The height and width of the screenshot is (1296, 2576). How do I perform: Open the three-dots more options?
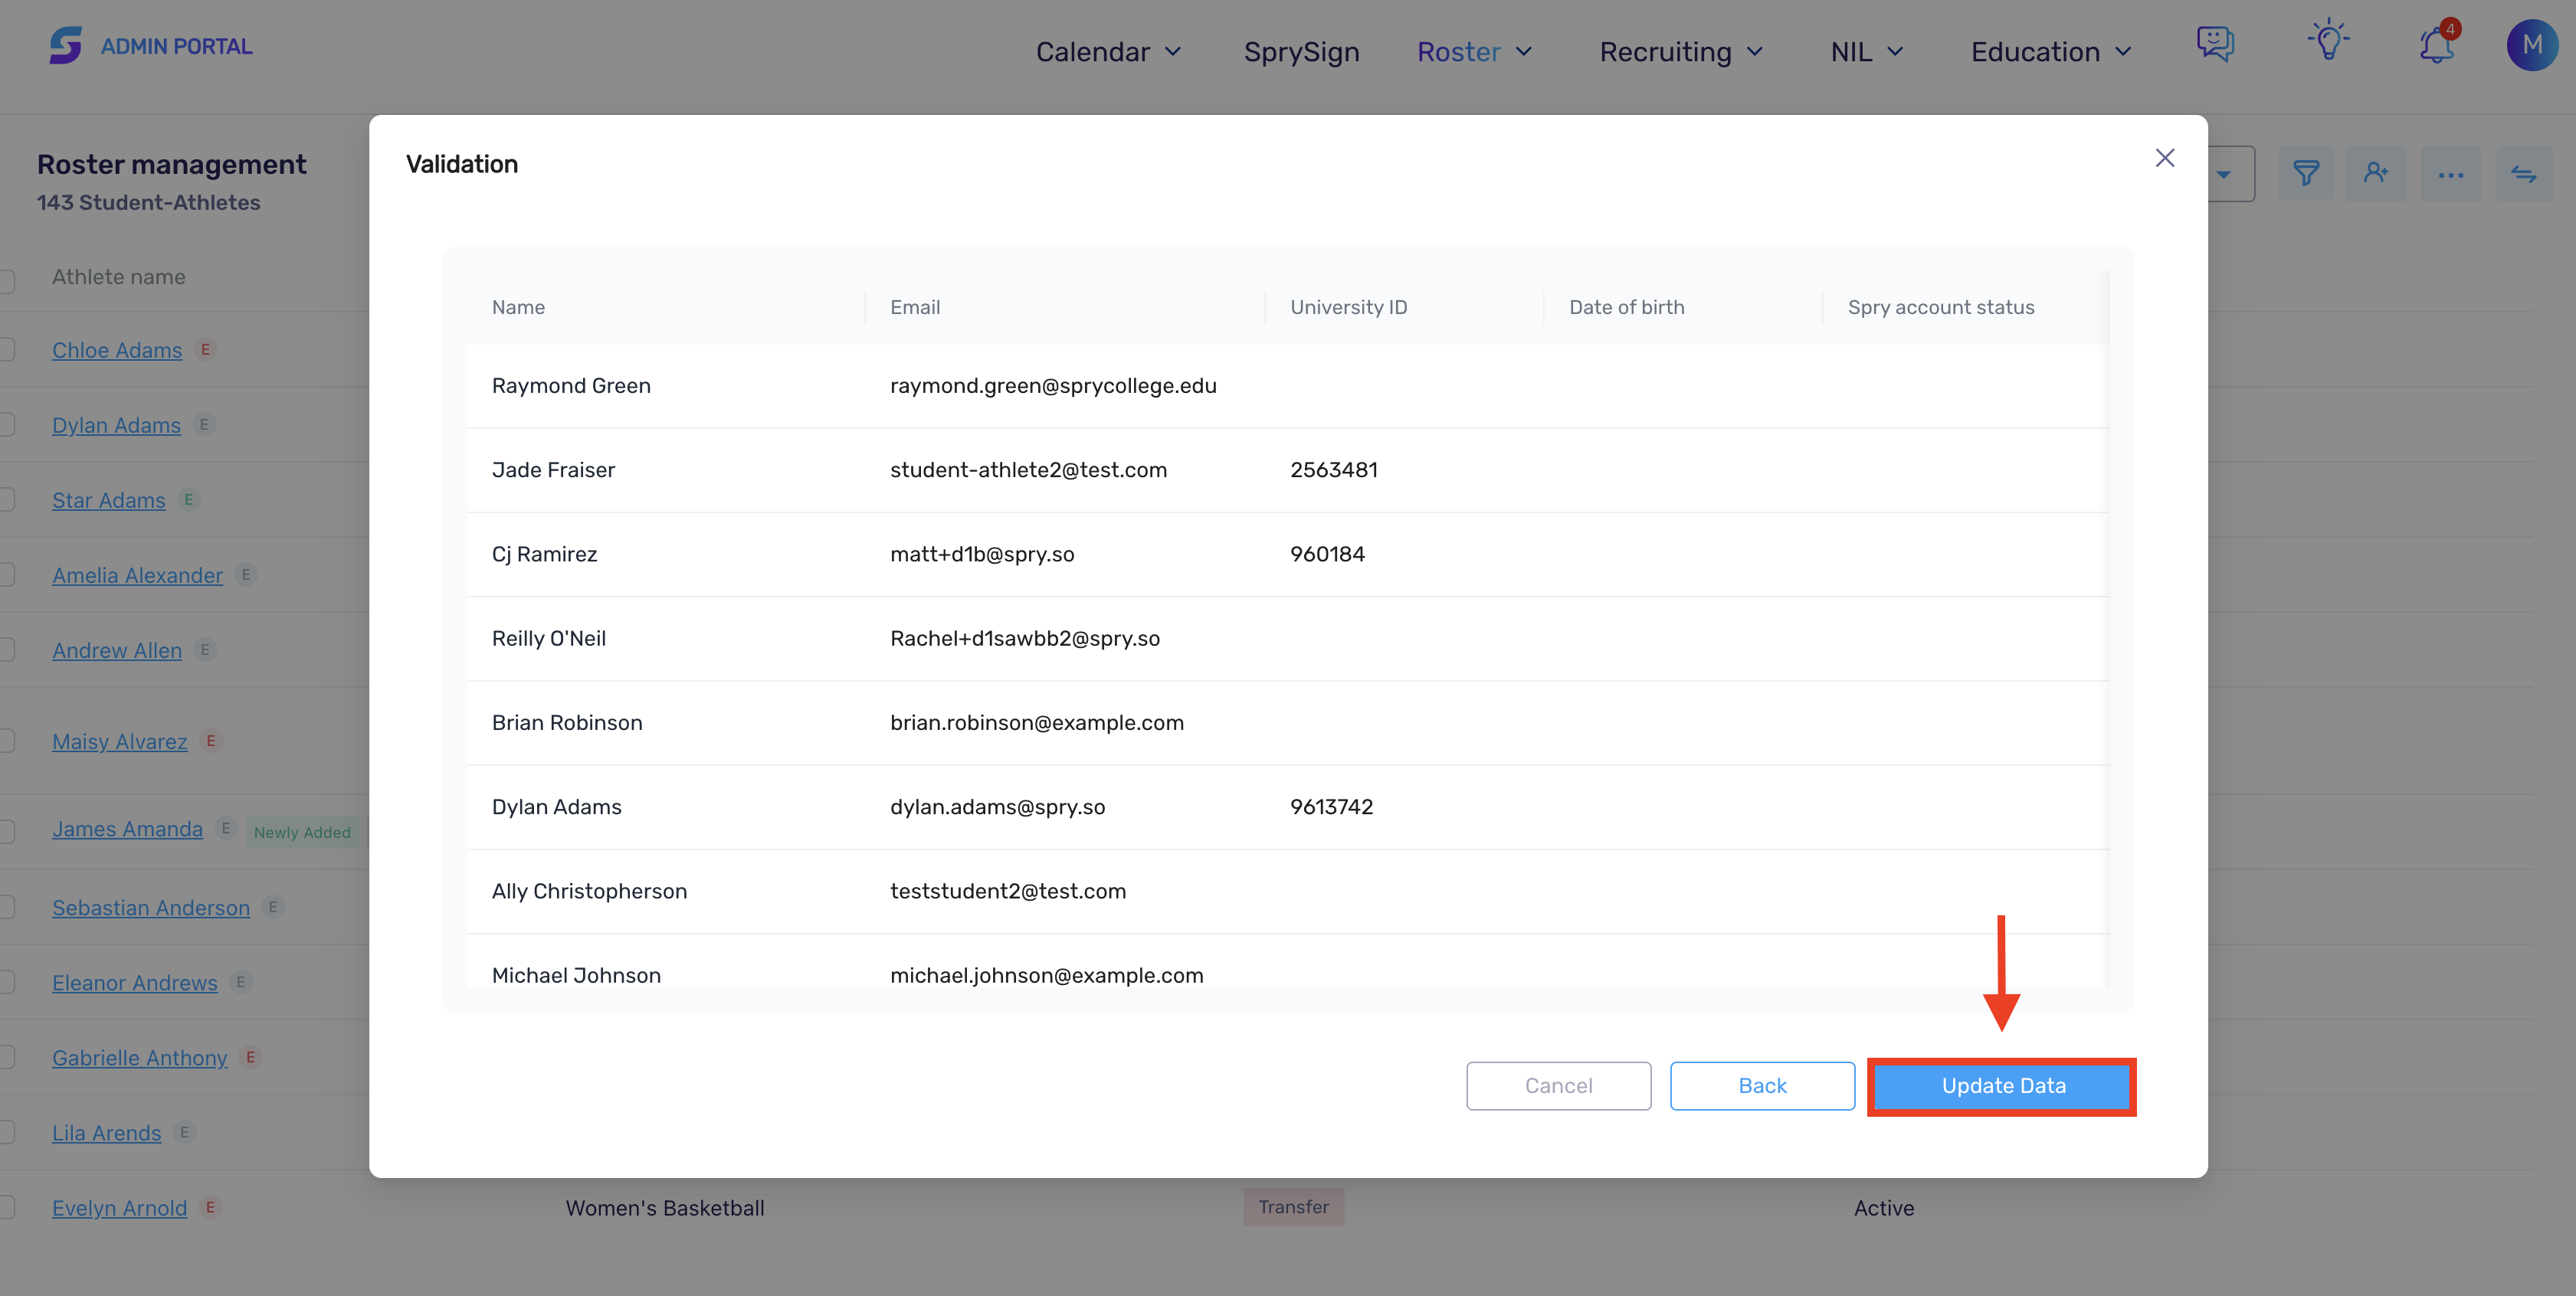click(x=2450, y=174)
